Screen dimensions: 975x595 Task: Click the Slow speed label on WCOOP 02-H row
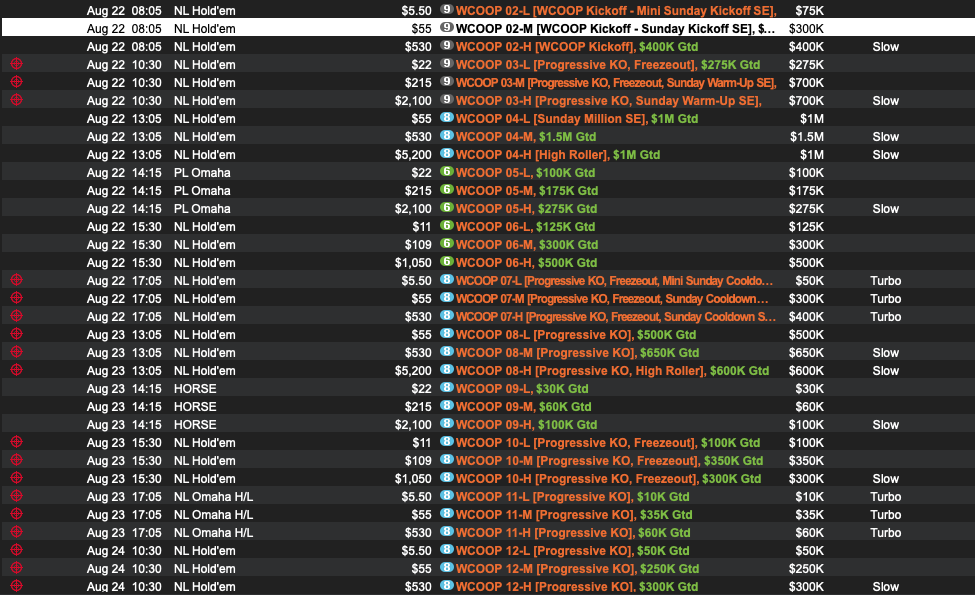tap(885, 47)
